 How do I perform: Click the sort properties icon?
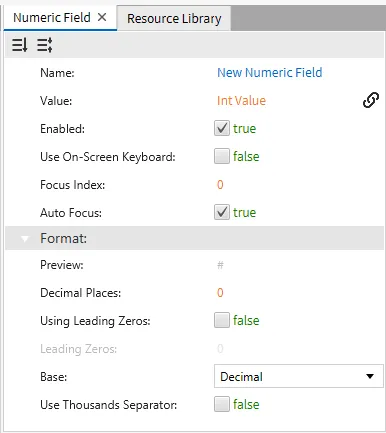point(20,45)
